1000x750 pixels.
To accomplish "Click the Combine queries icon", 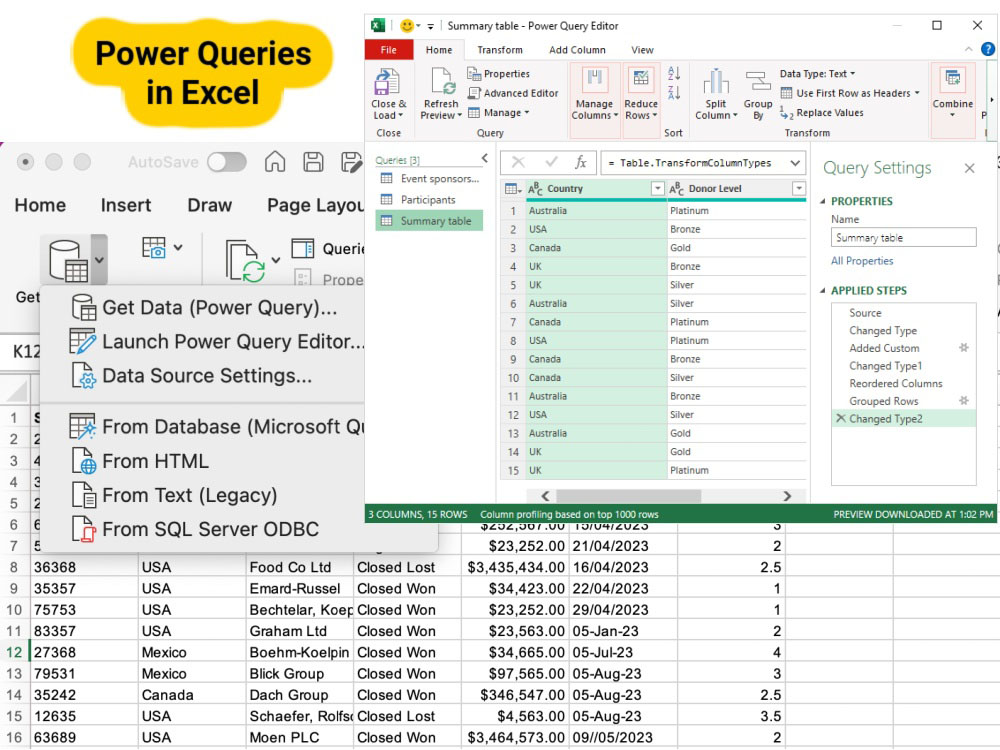I will pos(953,80).
